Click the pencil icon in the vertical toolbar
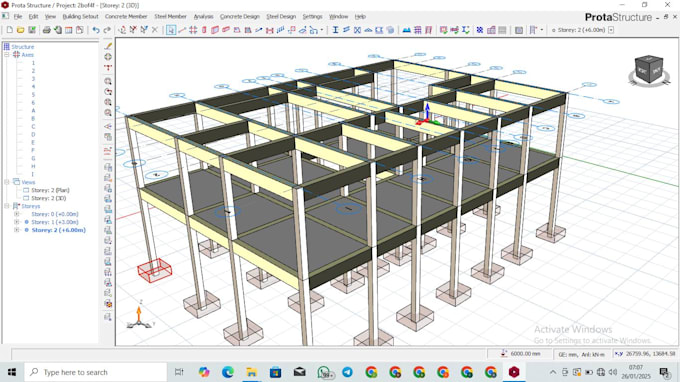Screen dimensions: 680x382 coord(108,46)
